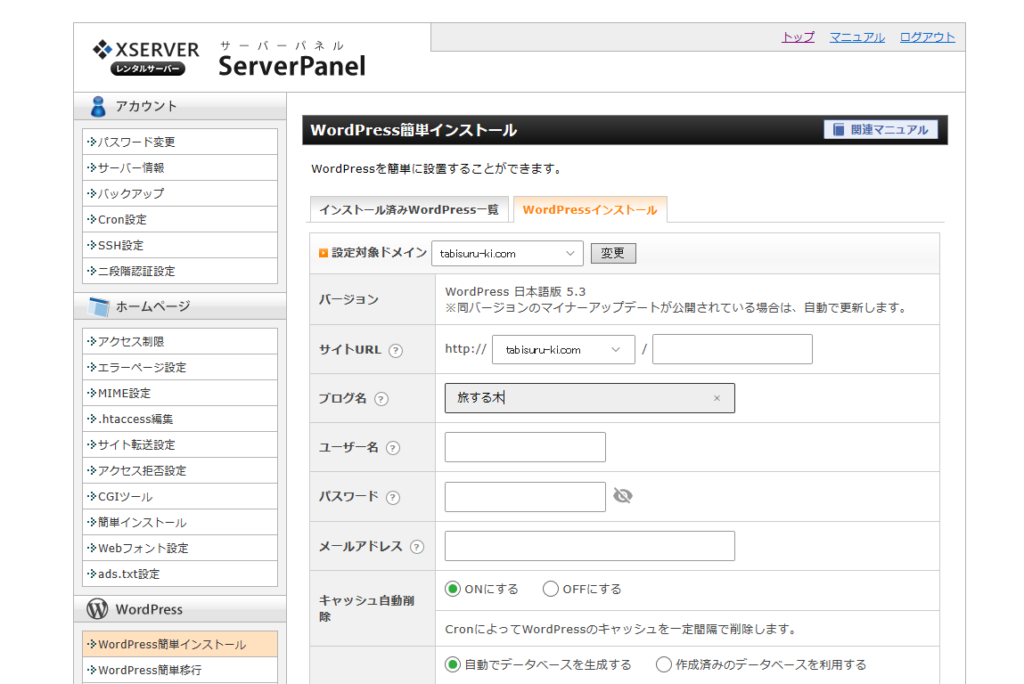Click the book icon in 関連マニュアル
Image resolution: width=1024 pixels, height=684 pixels.
[x=839, y=129]
